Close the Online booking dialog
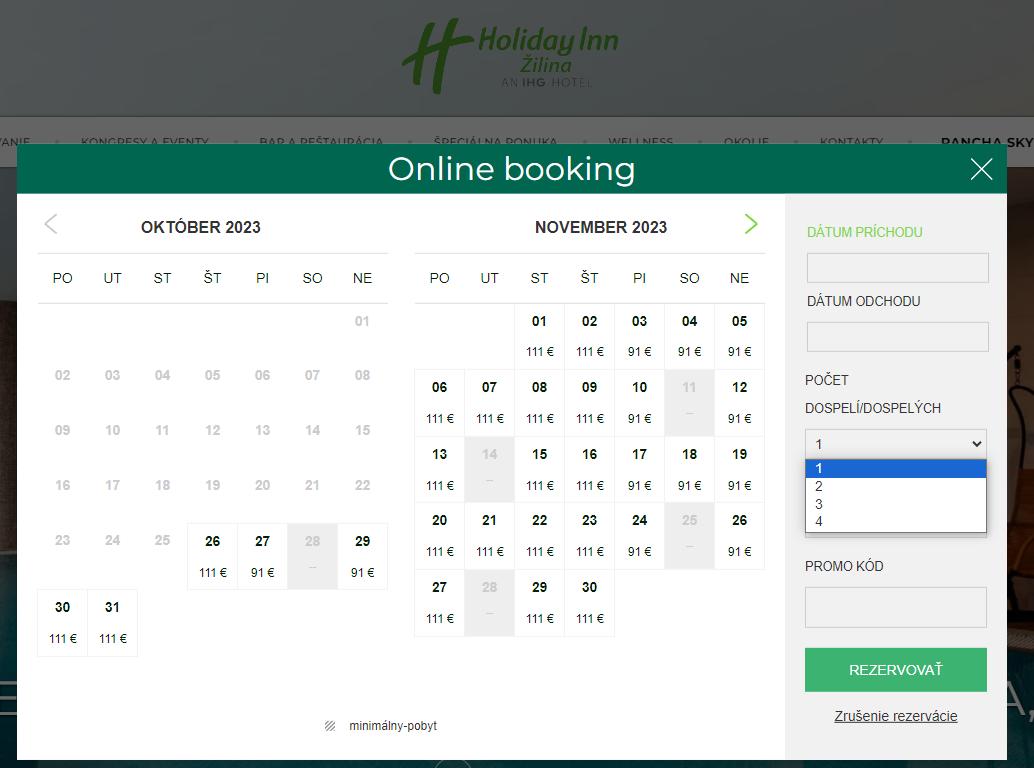 tap(981, 169)
